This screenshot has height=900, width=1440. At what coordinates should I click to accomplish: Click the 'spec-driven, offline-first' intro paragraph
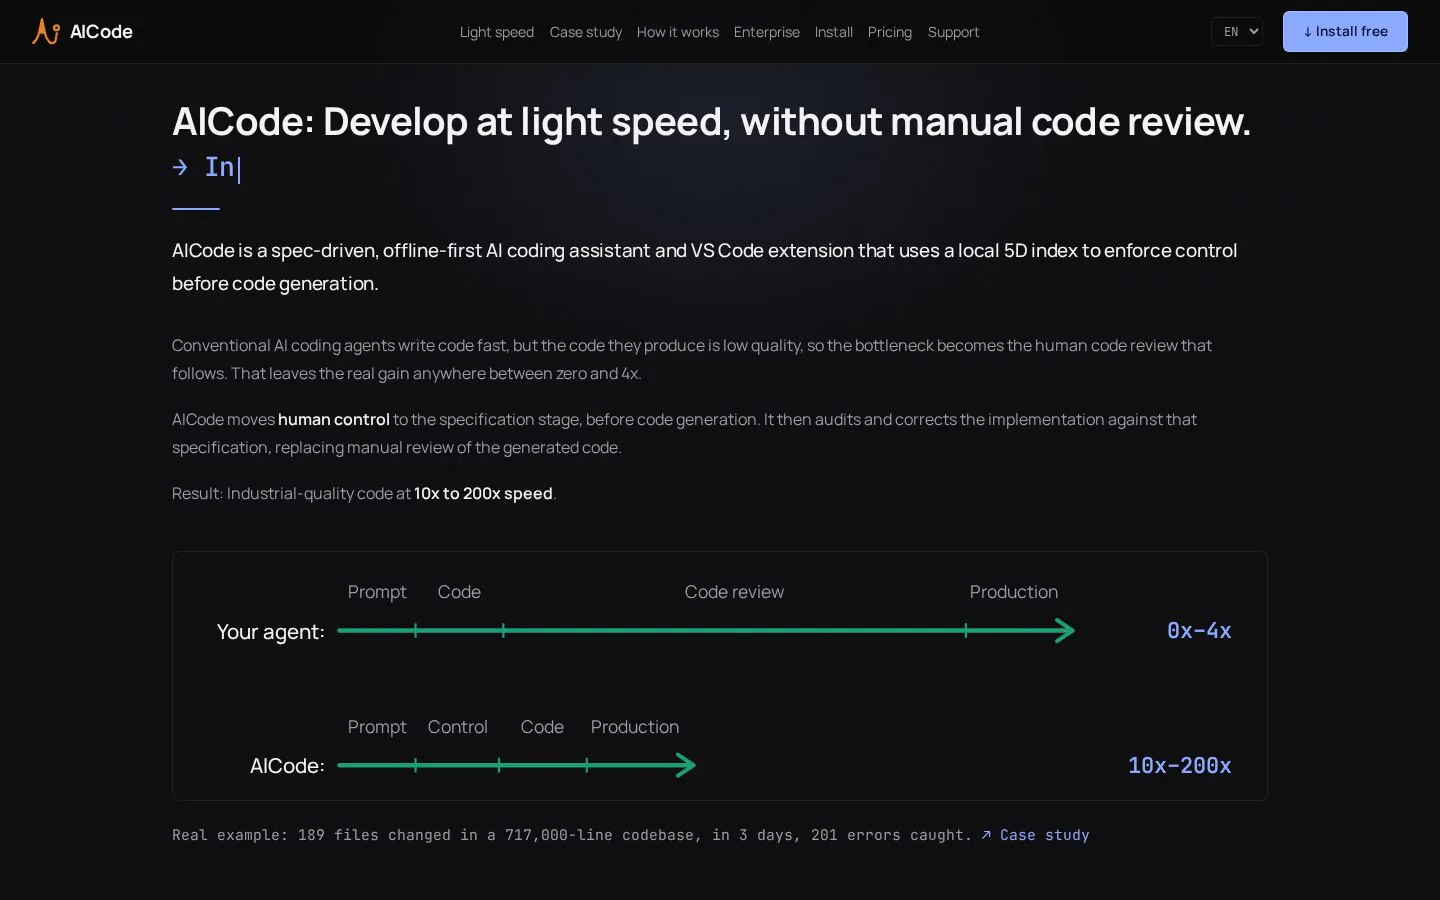click(x=704, y=267)
